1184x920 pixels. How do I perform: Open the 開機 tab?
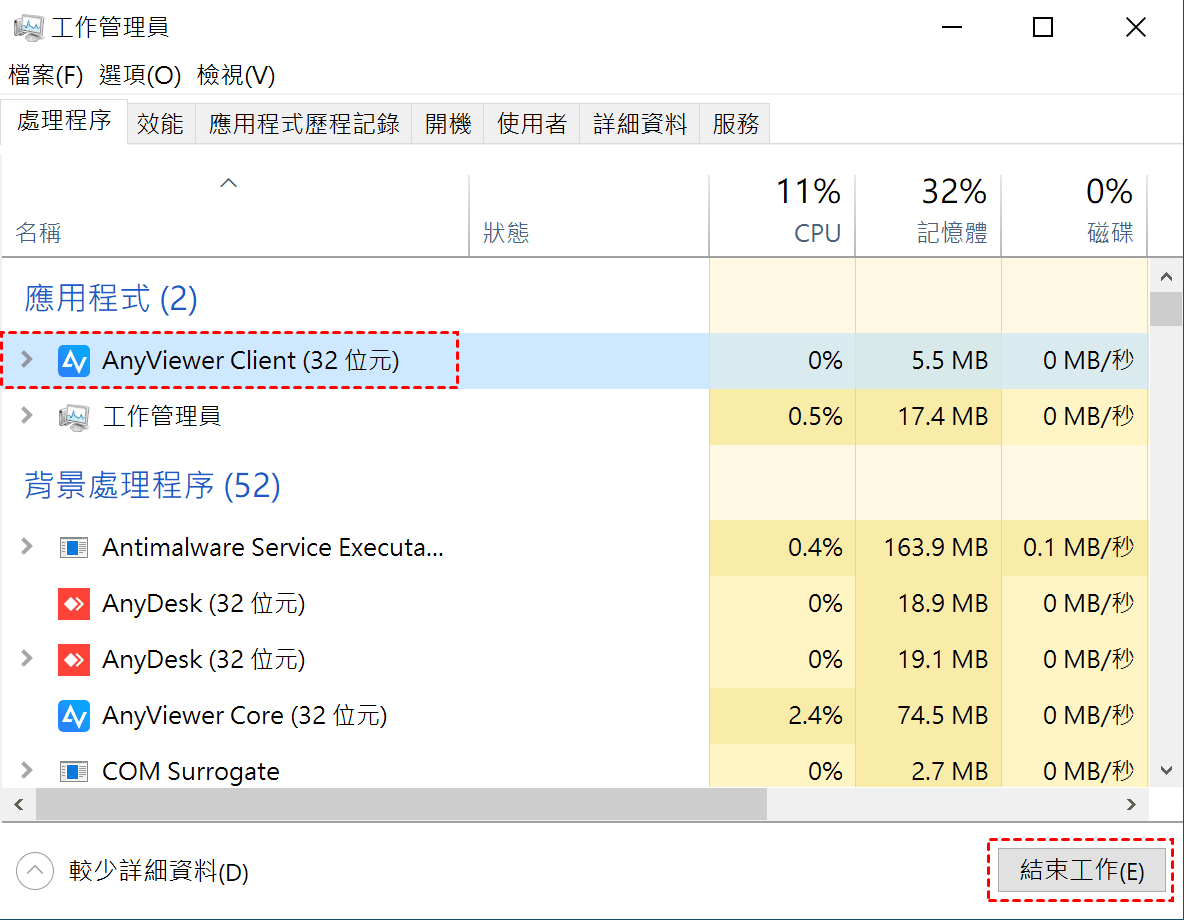(x=447, y=124)
